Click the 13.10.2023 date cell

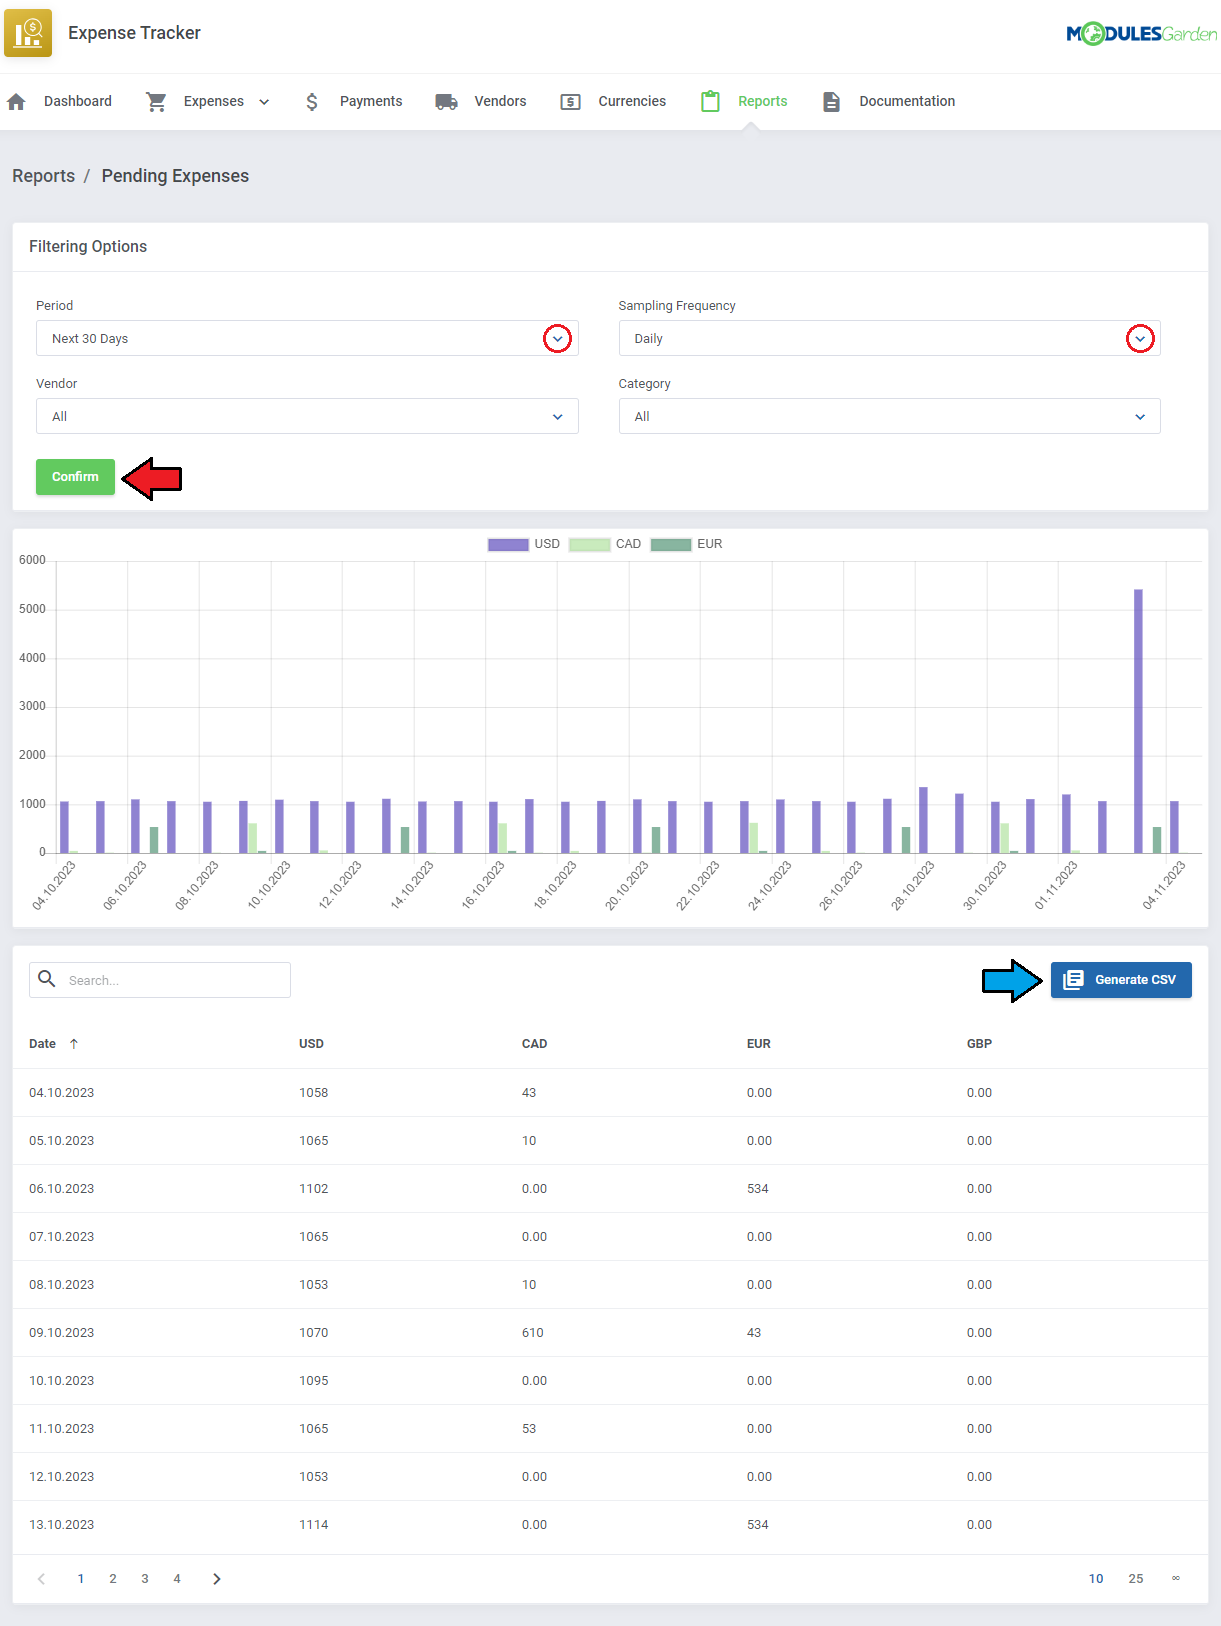[x=61, y=1524]
